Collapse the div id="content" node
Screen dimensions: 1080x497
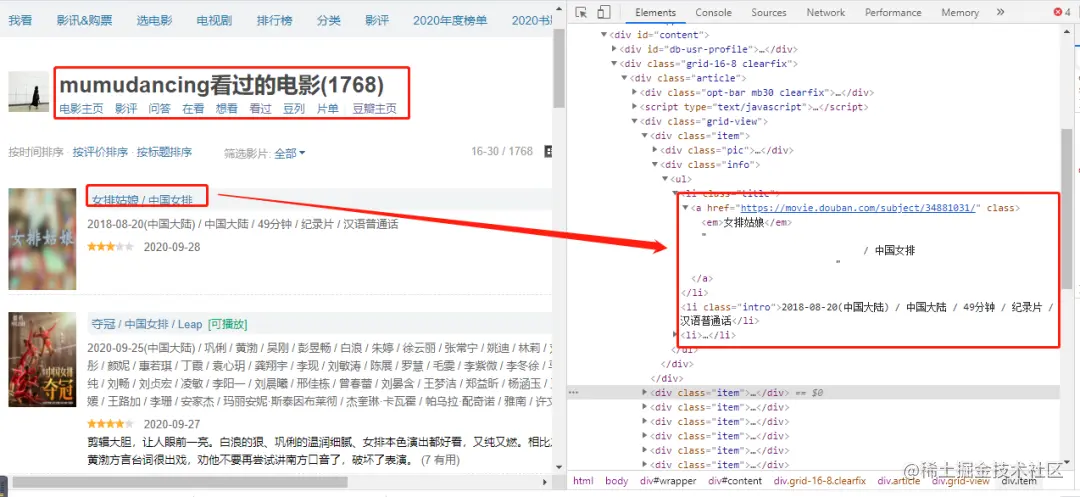[x=604, y=34]
